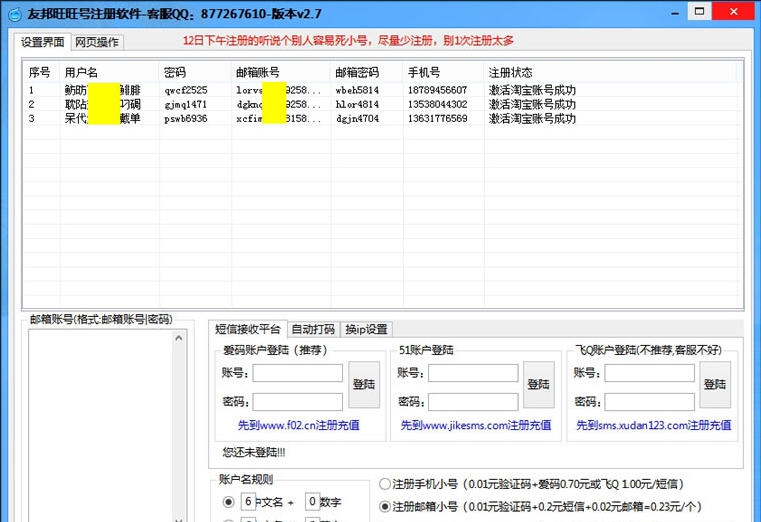Click up arrow of email list scrollbar
The height and width of the screenshot is (522, 761).
pos(179,339)
